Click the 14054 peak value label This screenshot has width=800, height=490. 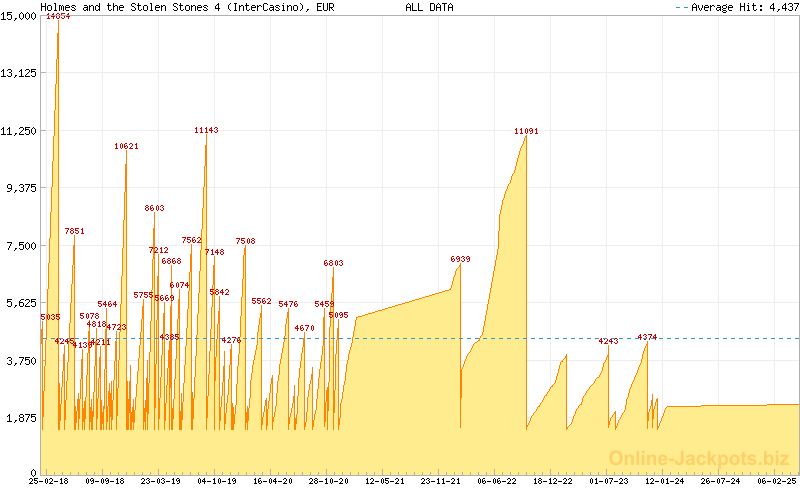pyautogui.click(x=58, y=18)
